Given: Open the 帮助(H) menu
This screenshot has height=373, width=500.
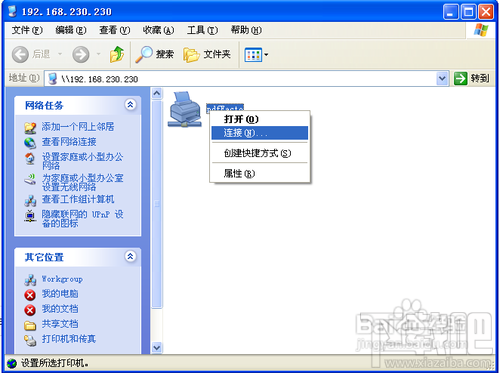Looking at the screenshot, I should point(246,30).
